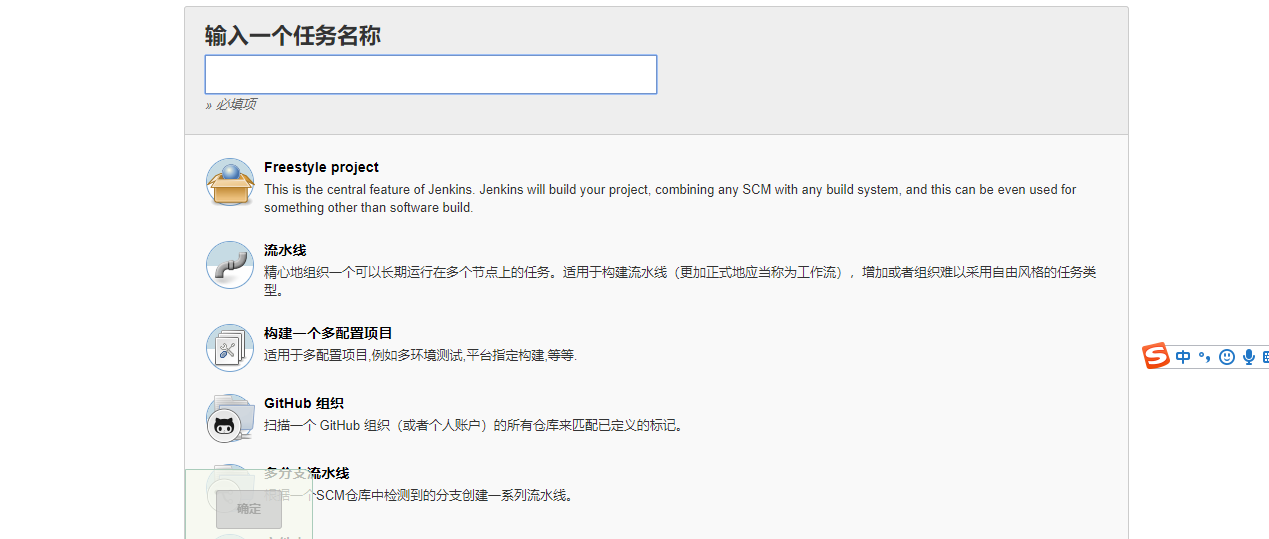Open the Sogou S logo menu
1269x539 pixels.
[x=1157, y=356]
